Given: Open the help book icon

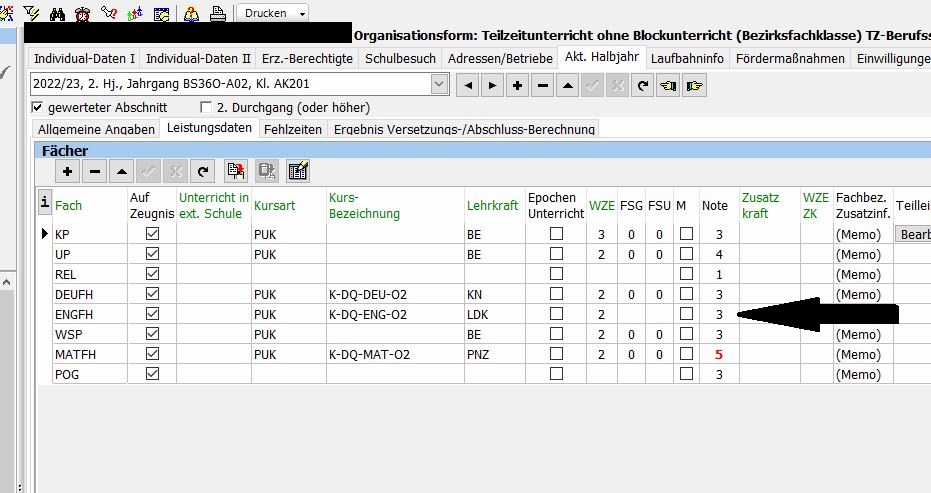Looking at the screenshot, I should (x=191, y=13).
